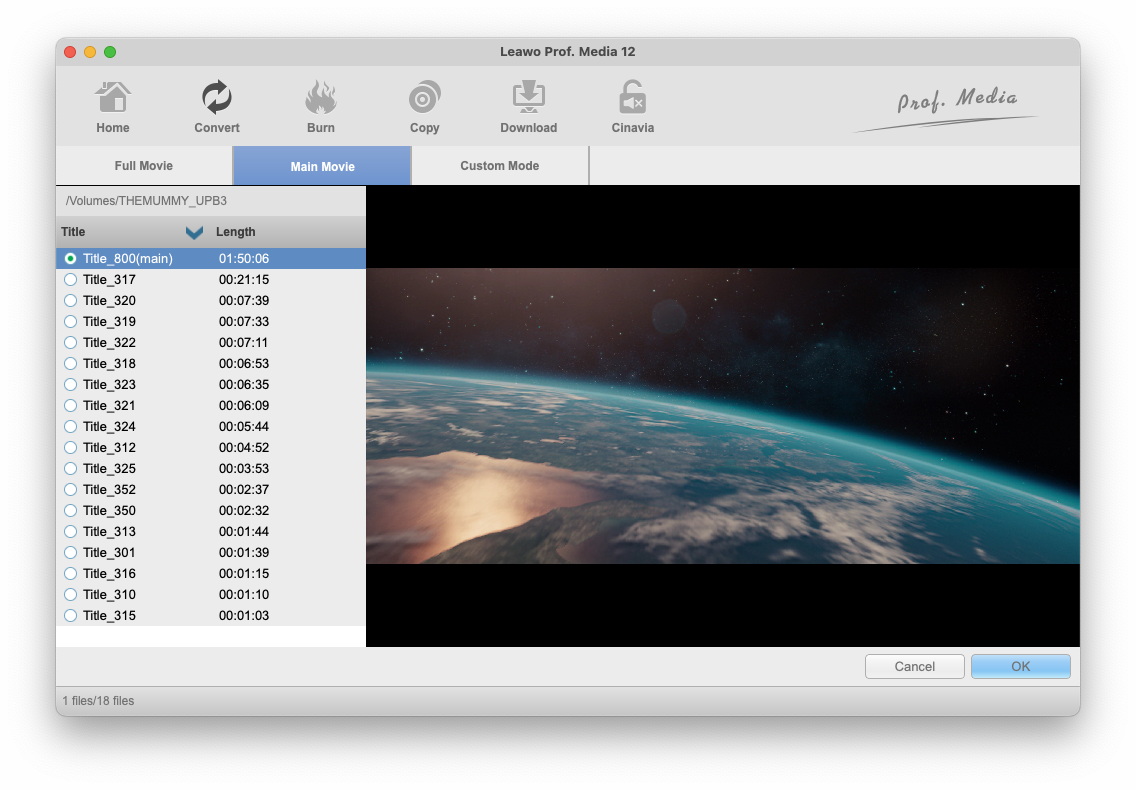1136x790 pixels.
Task: Switch to the Custom Mode tab
Action: (x=499, y=166)
